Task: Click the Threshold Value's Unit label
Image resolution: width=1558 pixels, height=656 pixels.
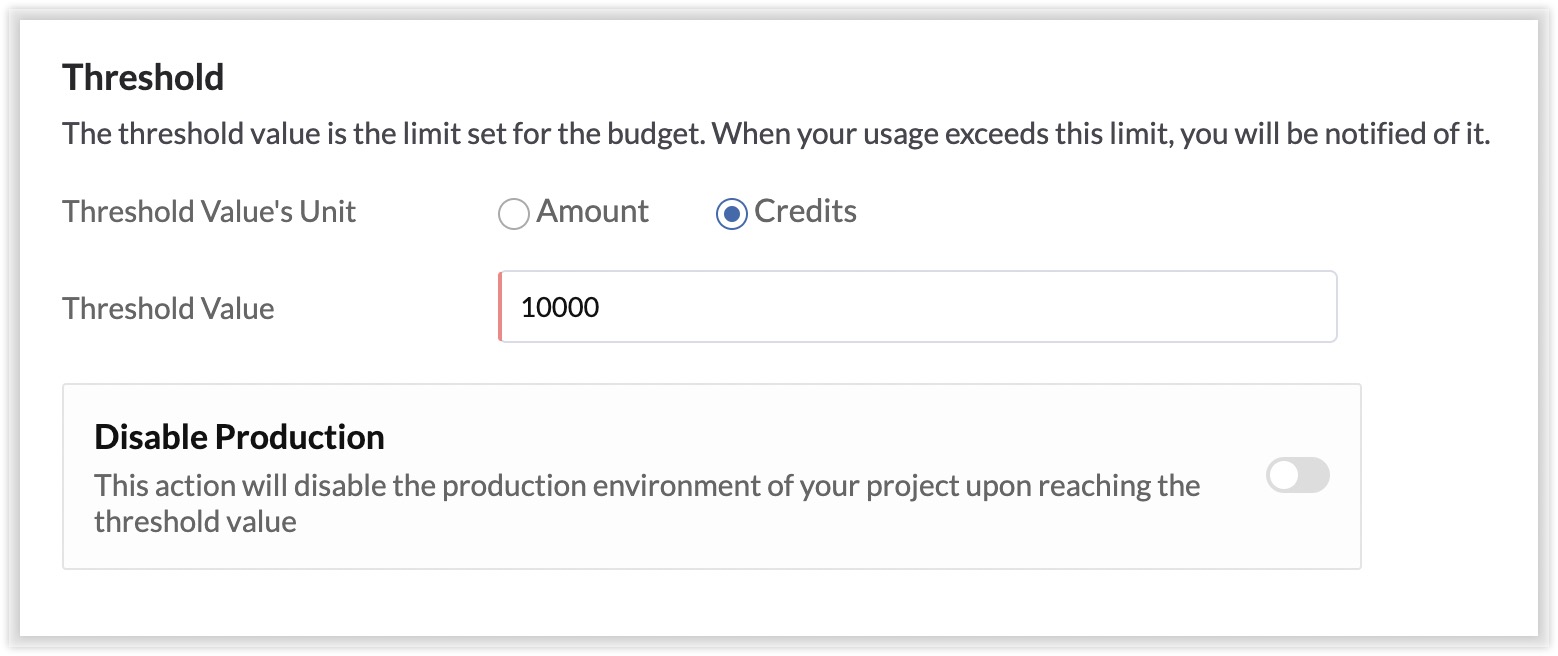Action: 209,212
